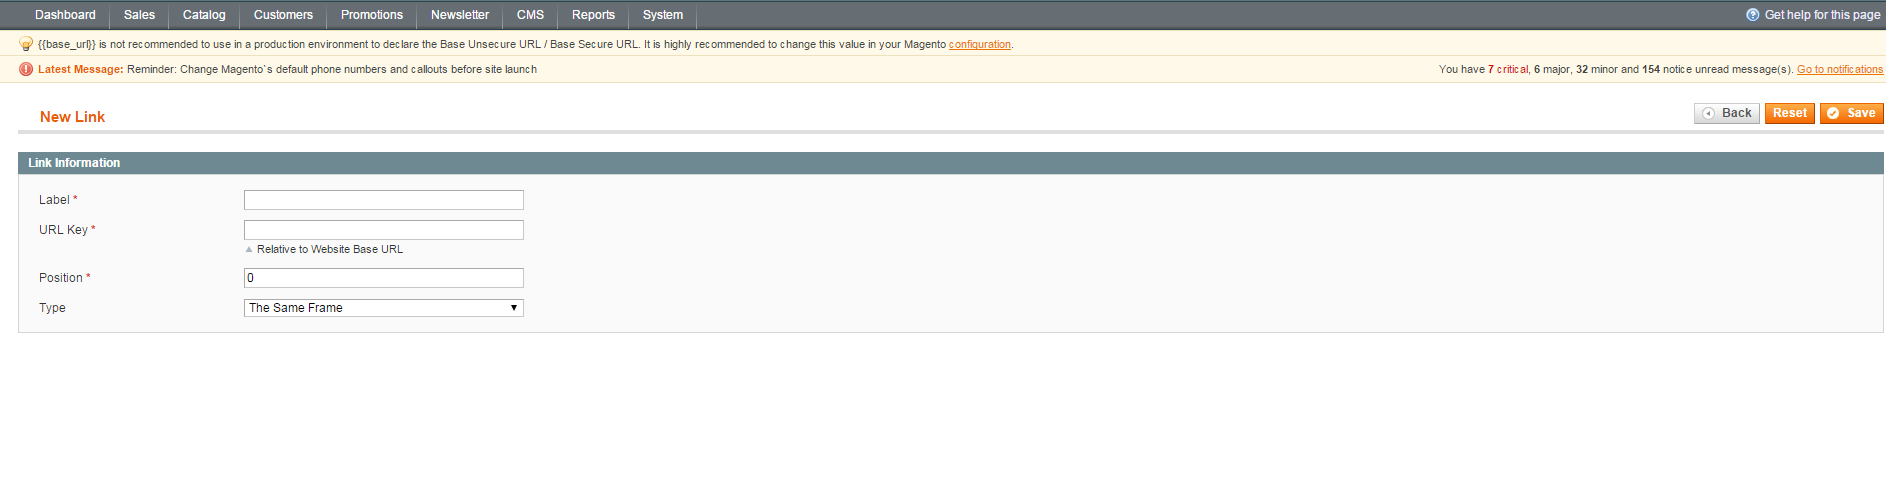Follow the configuration link in the warning
The height and width of the screenshot is (488, 1886).
979,45
